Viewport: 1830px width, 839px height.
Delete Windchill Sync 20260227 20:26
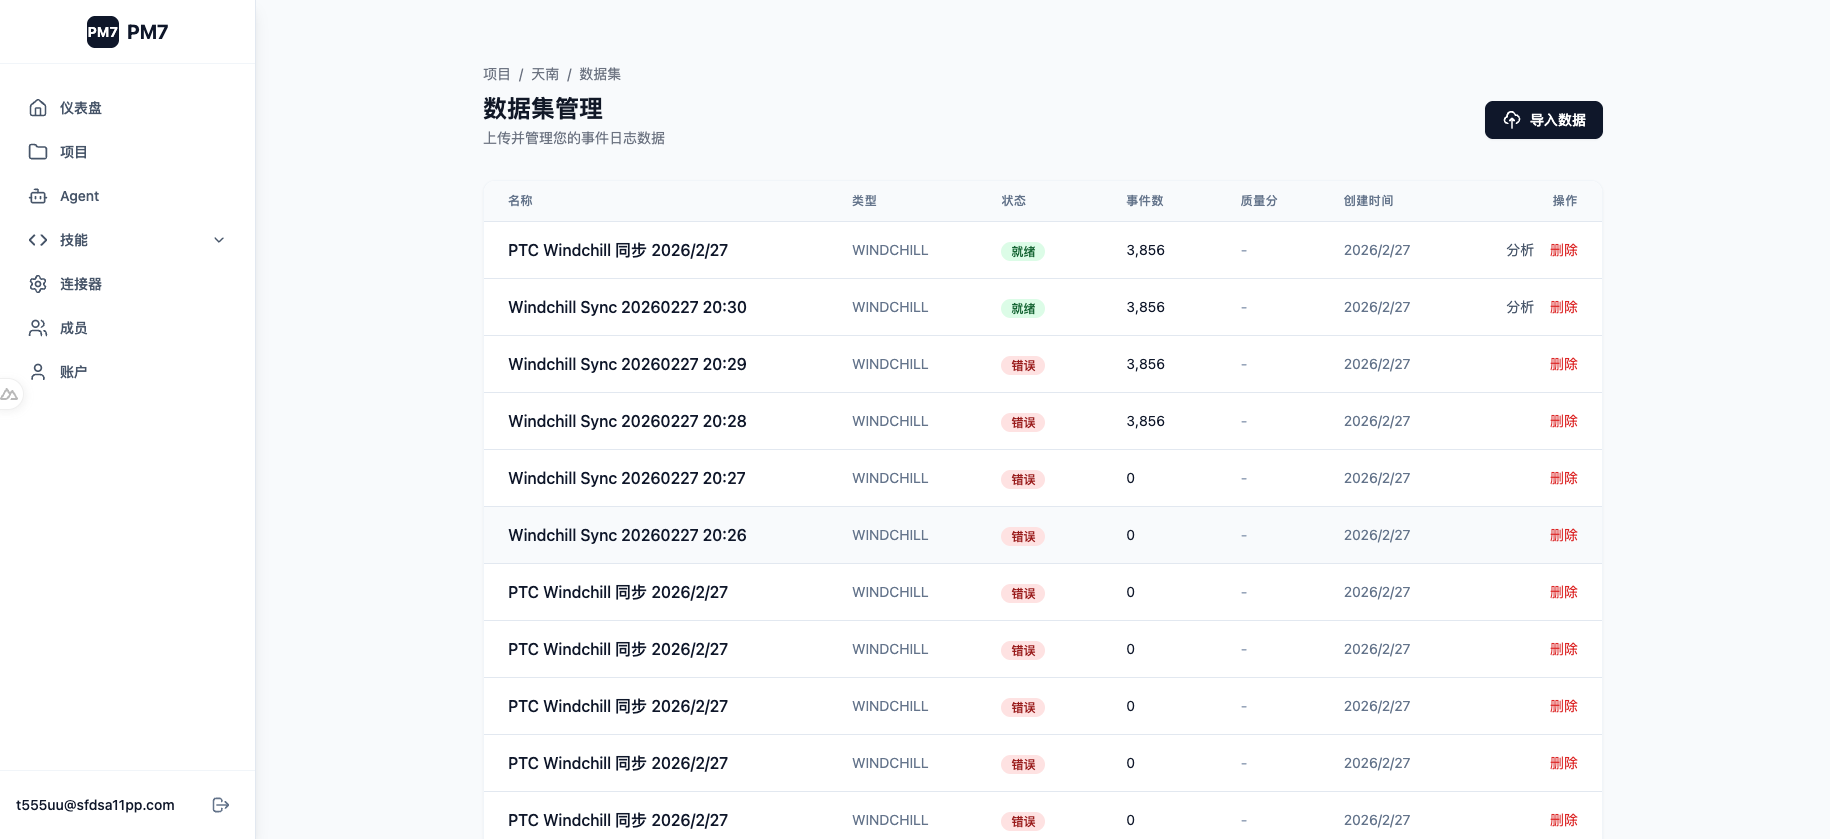pyautogui.click(x=1564, y=535)
